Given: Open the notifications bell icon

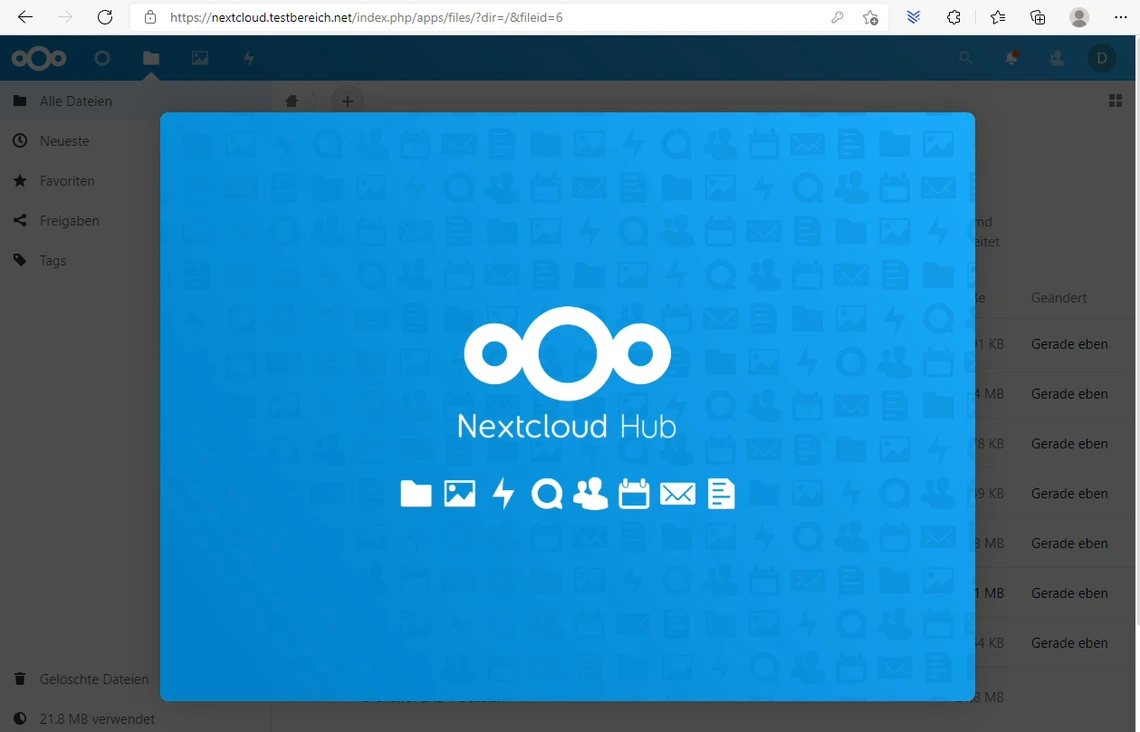Looking at the screenshot, I should 1011,59.
